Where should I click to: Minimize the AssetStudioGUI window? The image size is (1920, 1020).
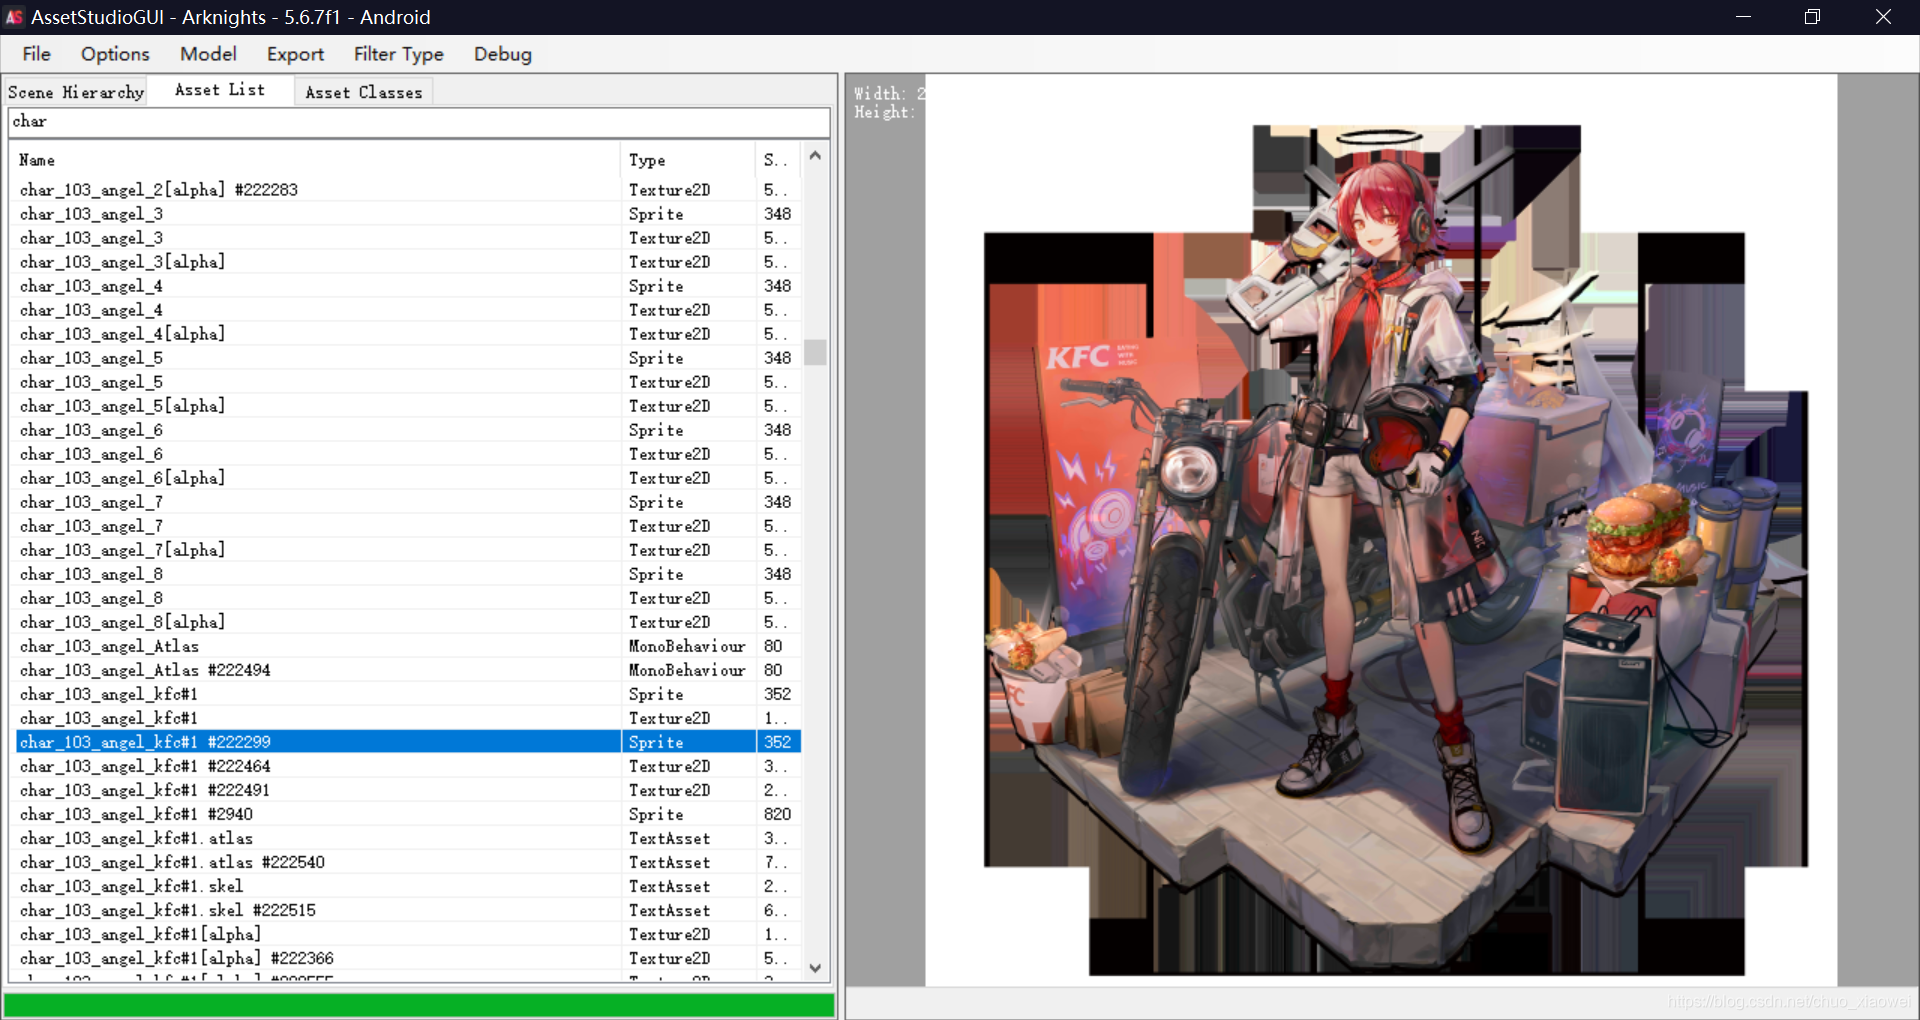1743,17
